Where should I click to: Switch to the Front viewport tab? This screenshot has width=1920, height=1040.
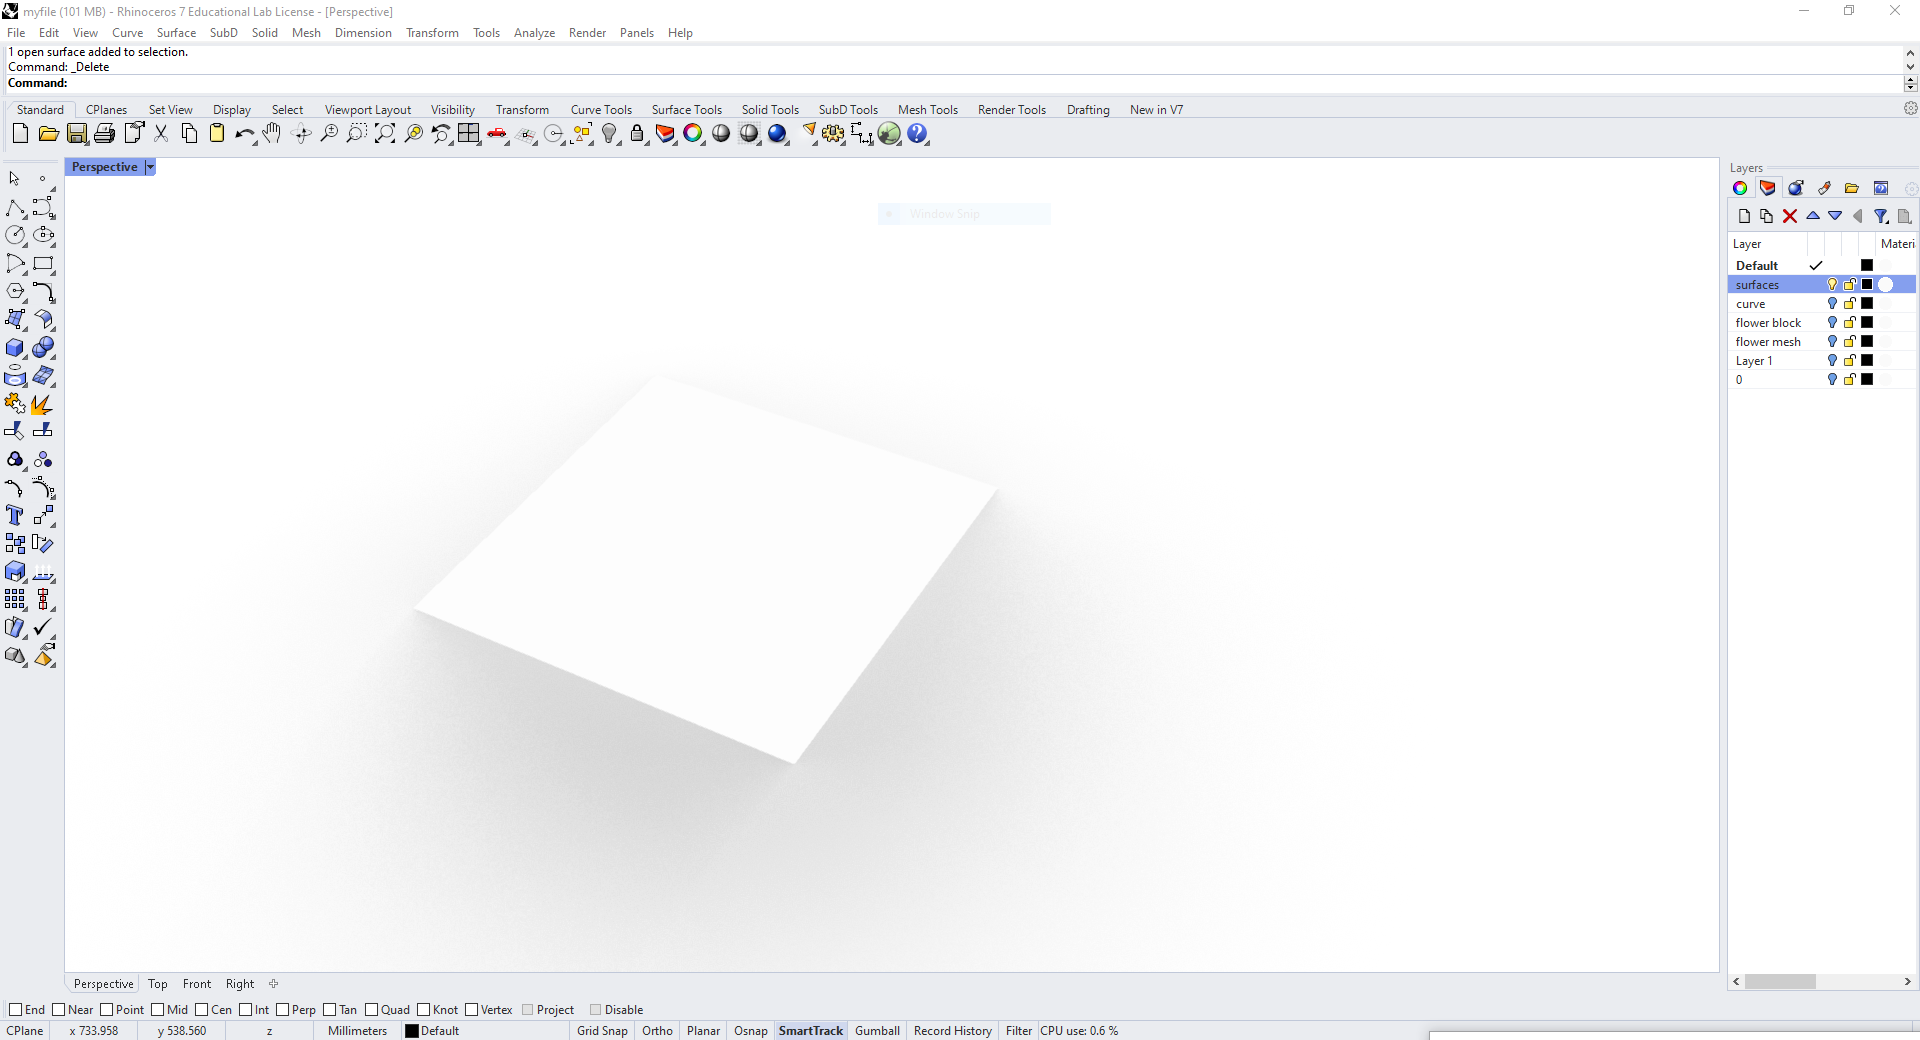tap(197, 984)
